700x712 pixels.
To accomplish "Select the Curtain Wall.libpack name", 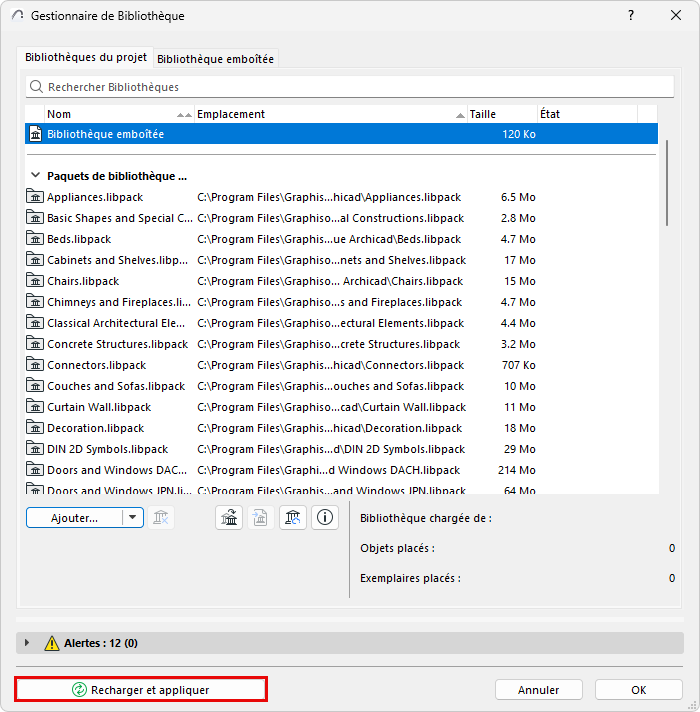I will click(99, 407).
